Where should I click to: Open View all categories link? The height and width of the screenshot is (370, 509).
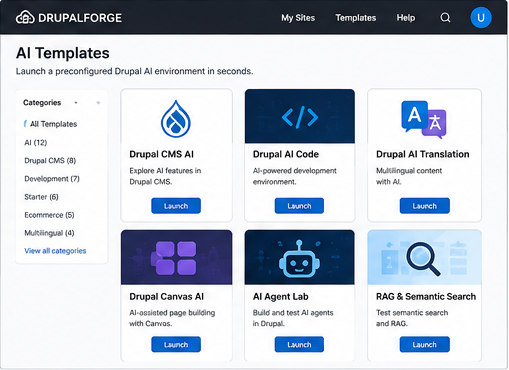point(55,251)
